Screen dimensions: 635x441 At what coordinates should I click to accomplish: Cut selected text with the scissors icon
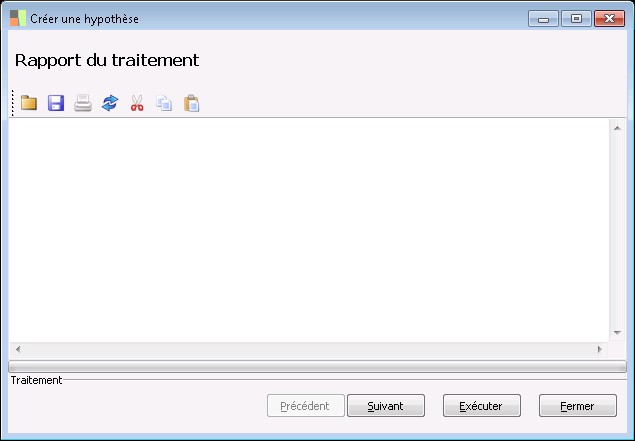click(137, 103)
